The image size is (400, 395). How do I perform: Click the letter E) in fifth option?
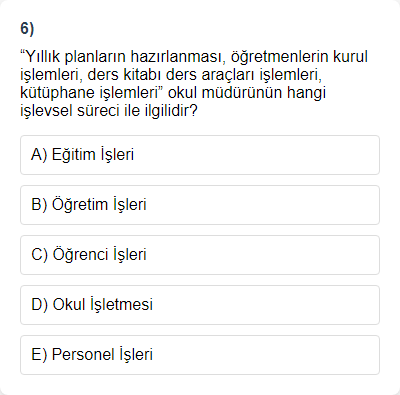click(x=39, y=355)
